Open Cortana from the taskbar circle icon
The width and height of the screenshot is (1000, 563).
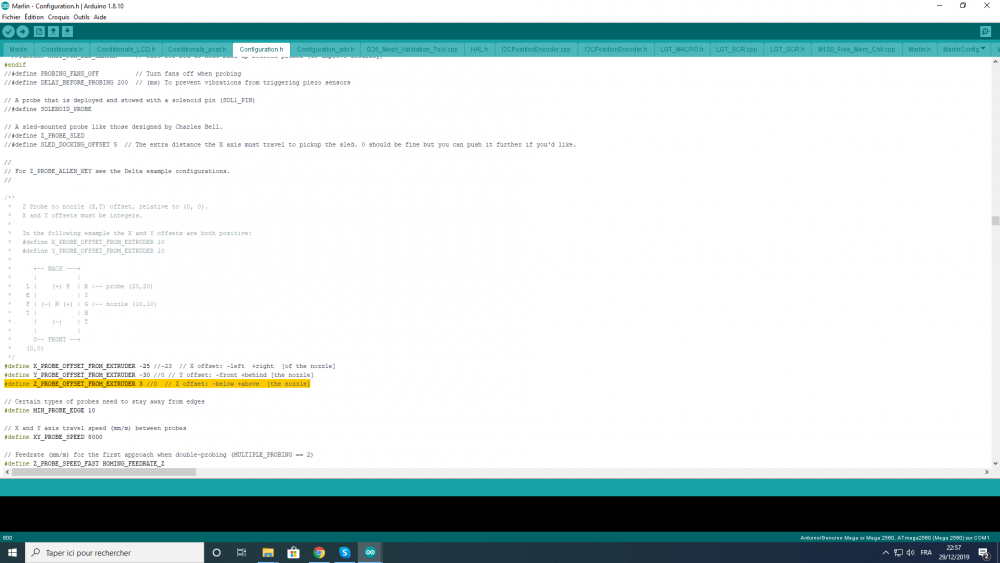tap(216, 553)
